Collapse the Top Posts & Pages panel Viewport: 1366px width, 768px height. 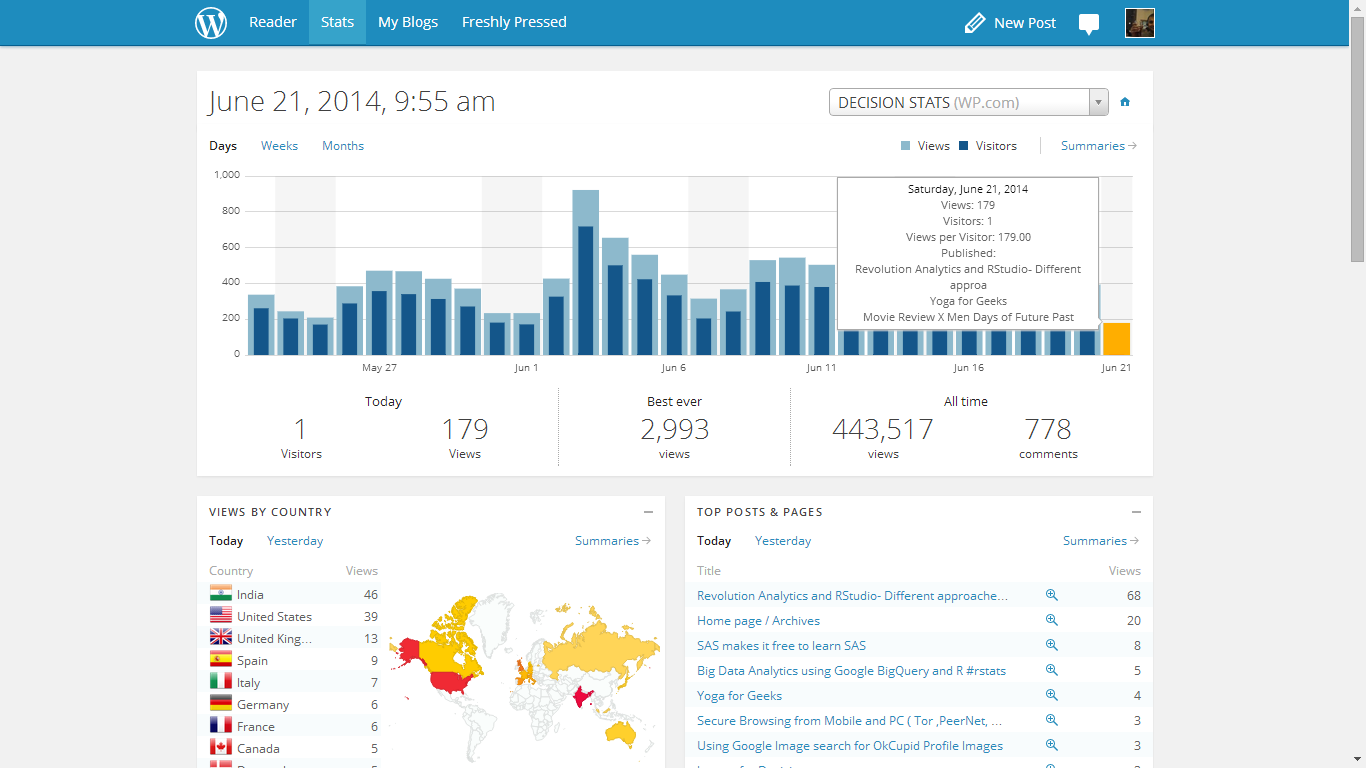click(1136, 512)
